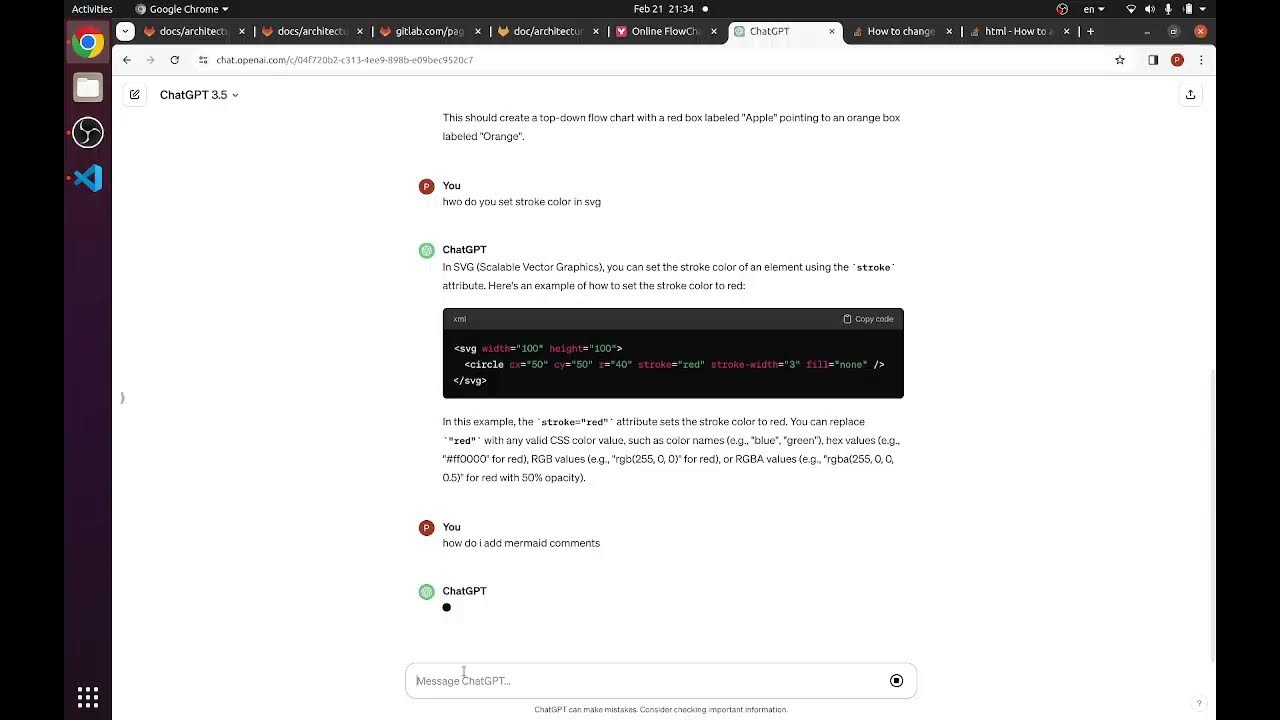Open the Wi-Fi indicator in the top bar
The image size is (1280, 720).
coord(1131,9)
